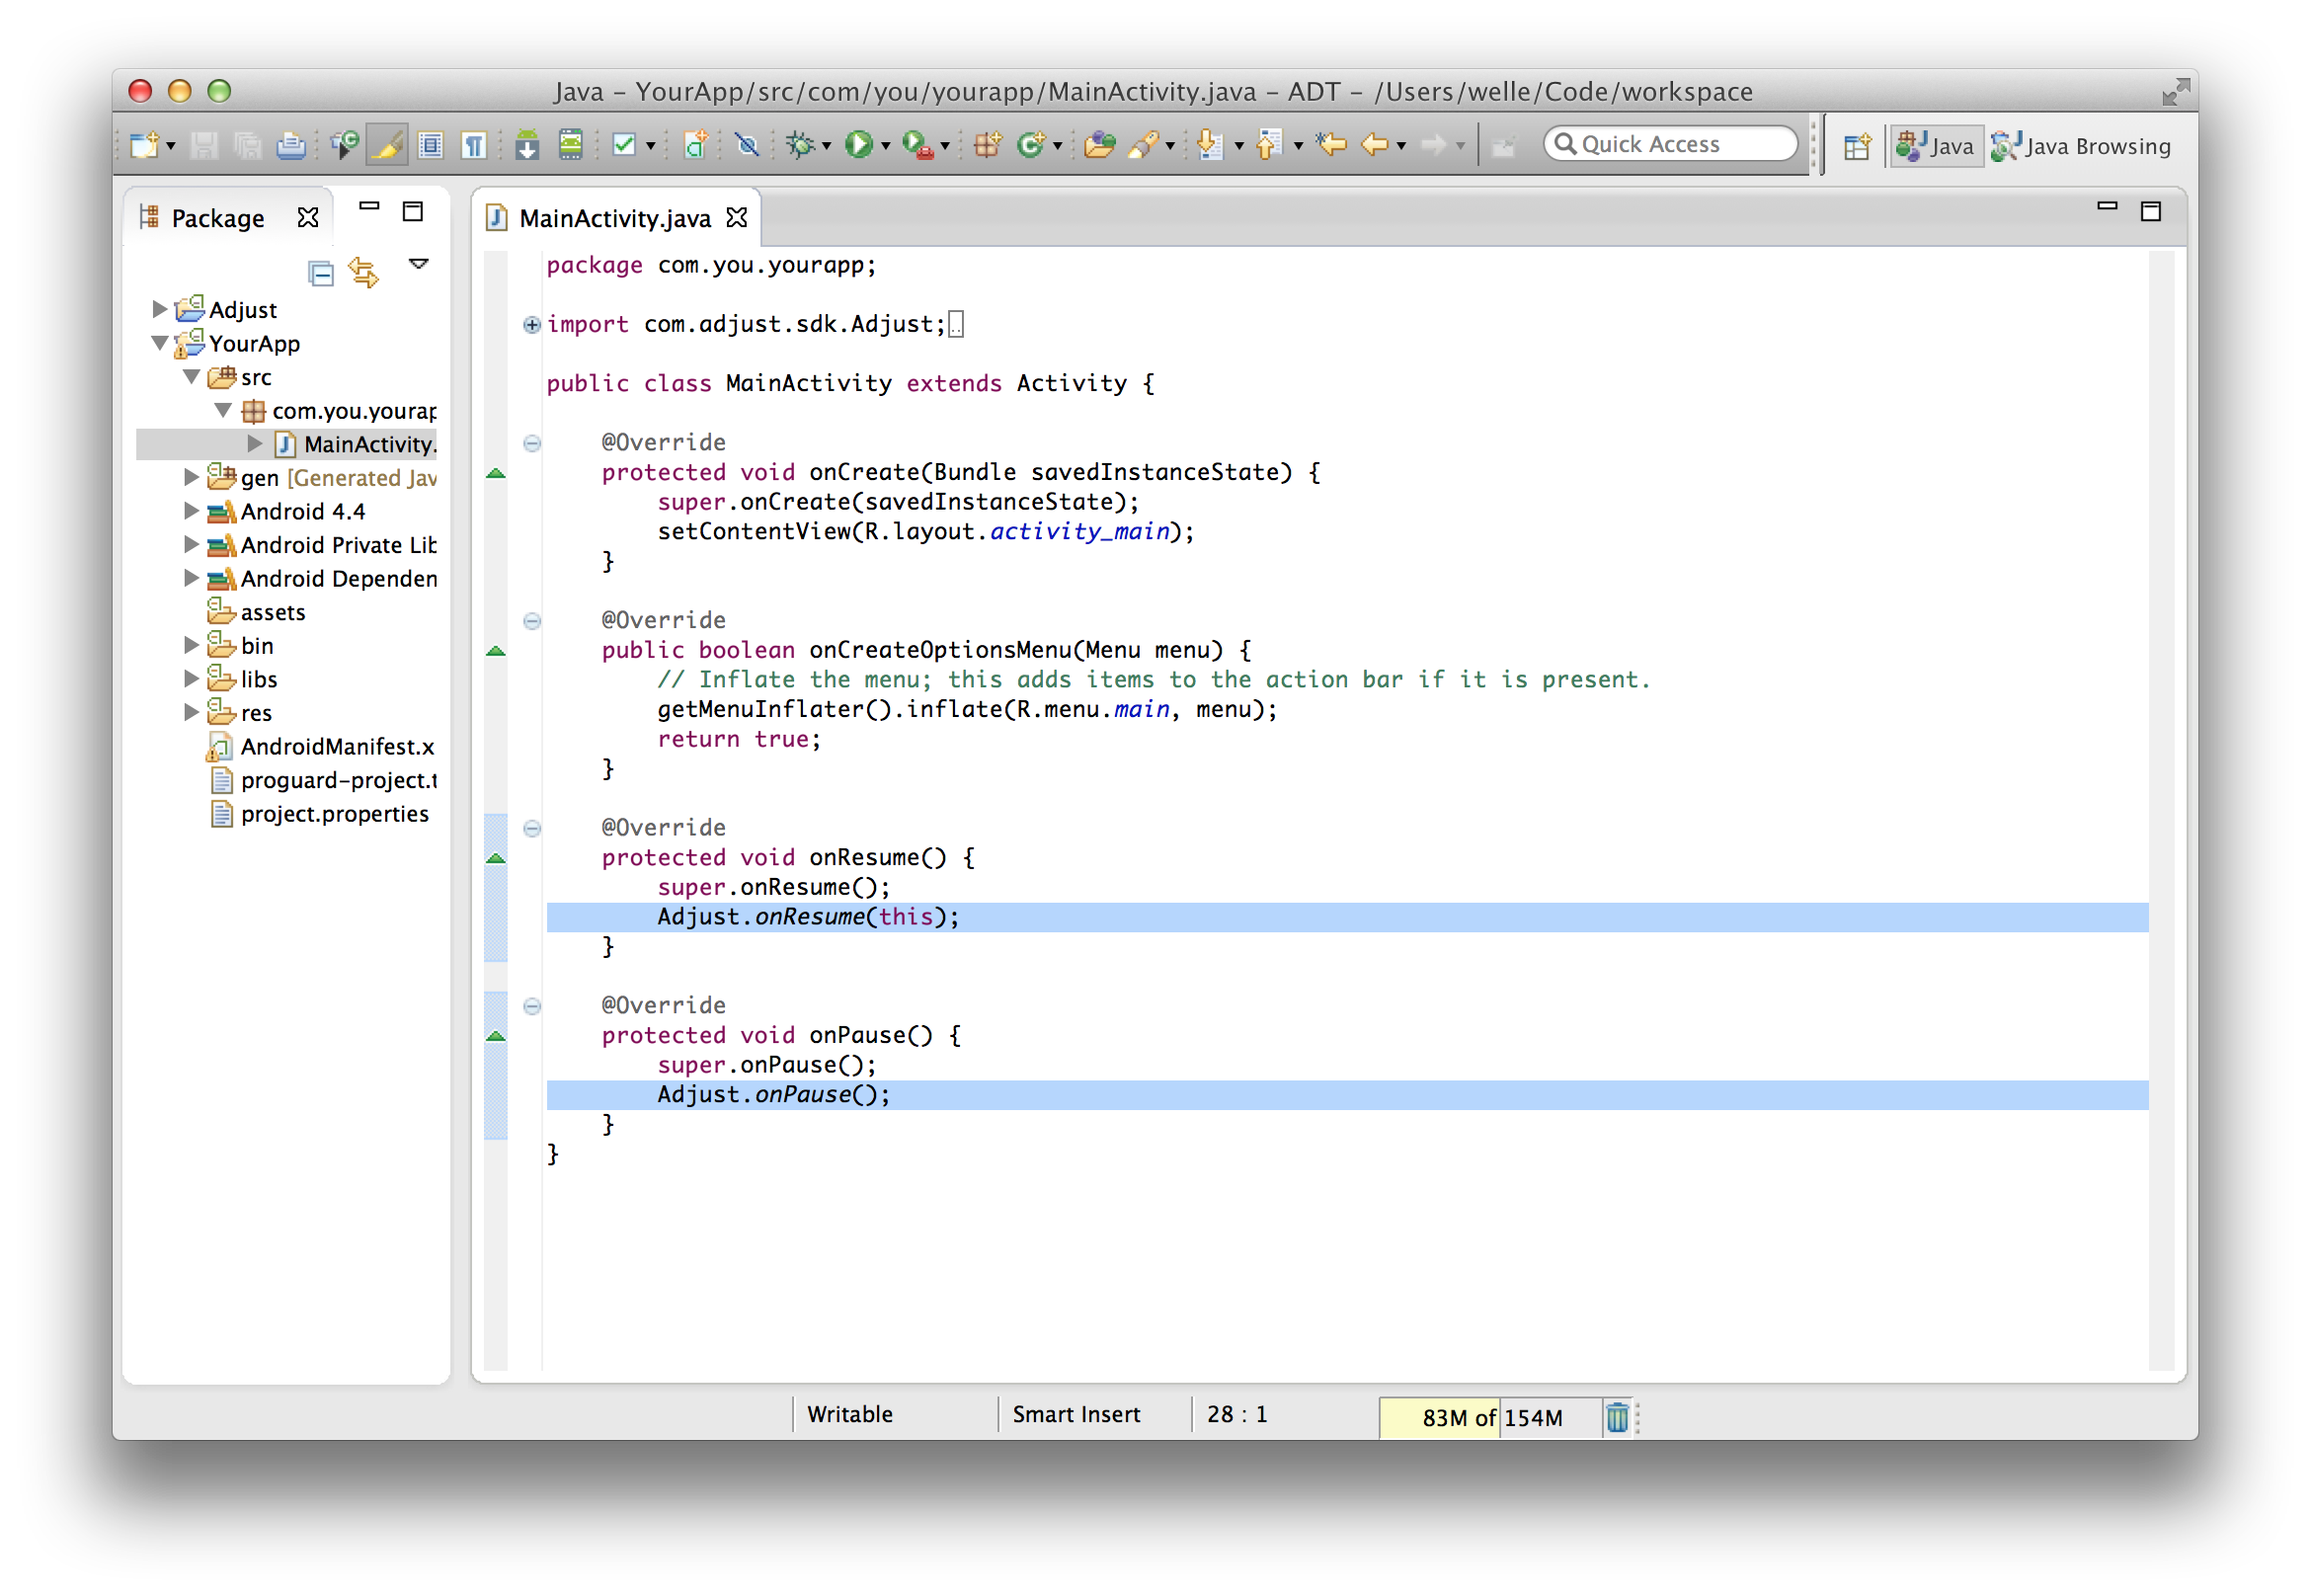Expand the Adjust project tree node
The width and height of the screenshot is (2311, 1596).
[x=159, y=309]
